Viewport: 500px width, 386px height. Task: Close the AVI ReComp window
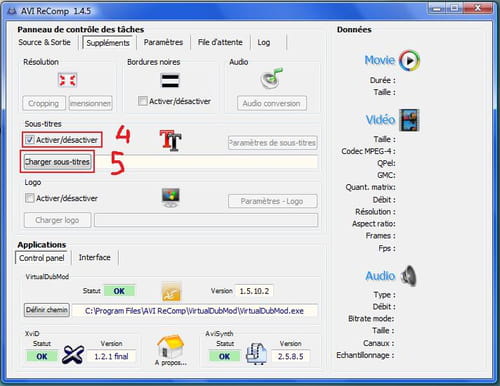[478, 8]
